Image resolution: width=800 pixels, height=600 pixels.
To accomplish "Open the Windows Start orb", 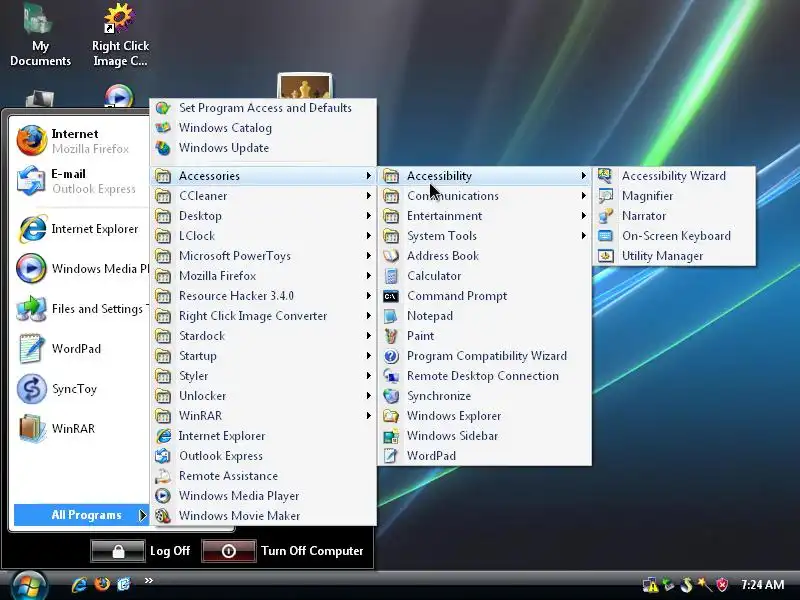I will point(29,585).
